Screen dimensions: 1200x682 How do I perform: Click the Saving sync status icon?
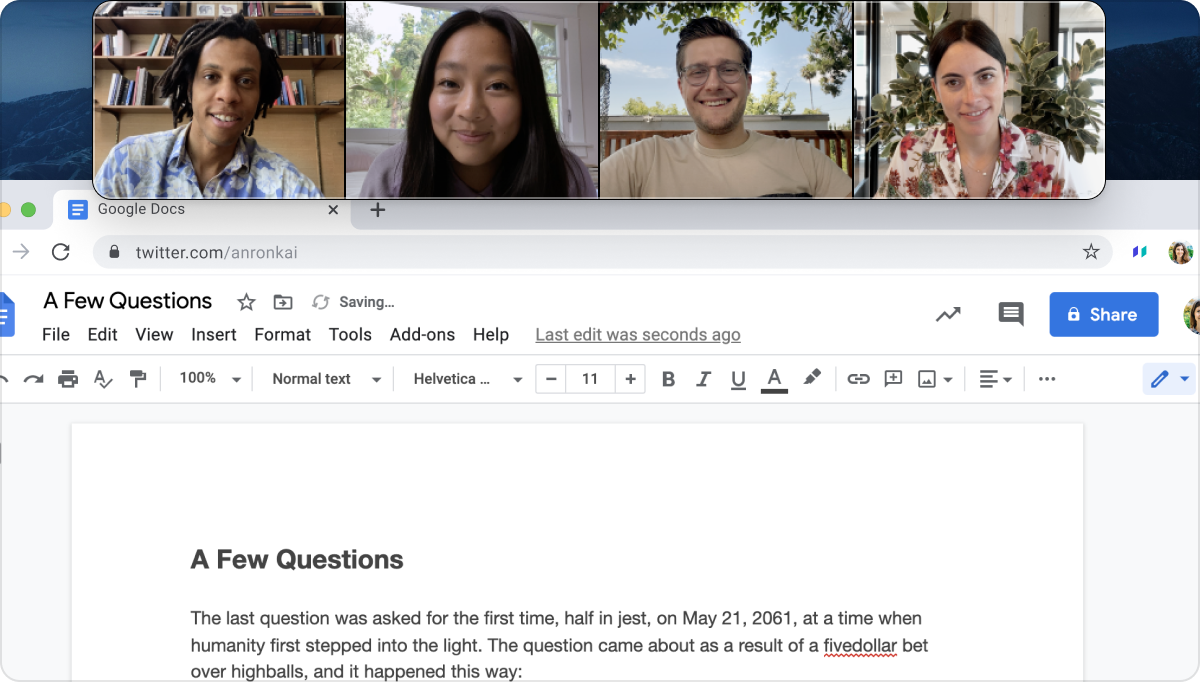tap(321, 302)
